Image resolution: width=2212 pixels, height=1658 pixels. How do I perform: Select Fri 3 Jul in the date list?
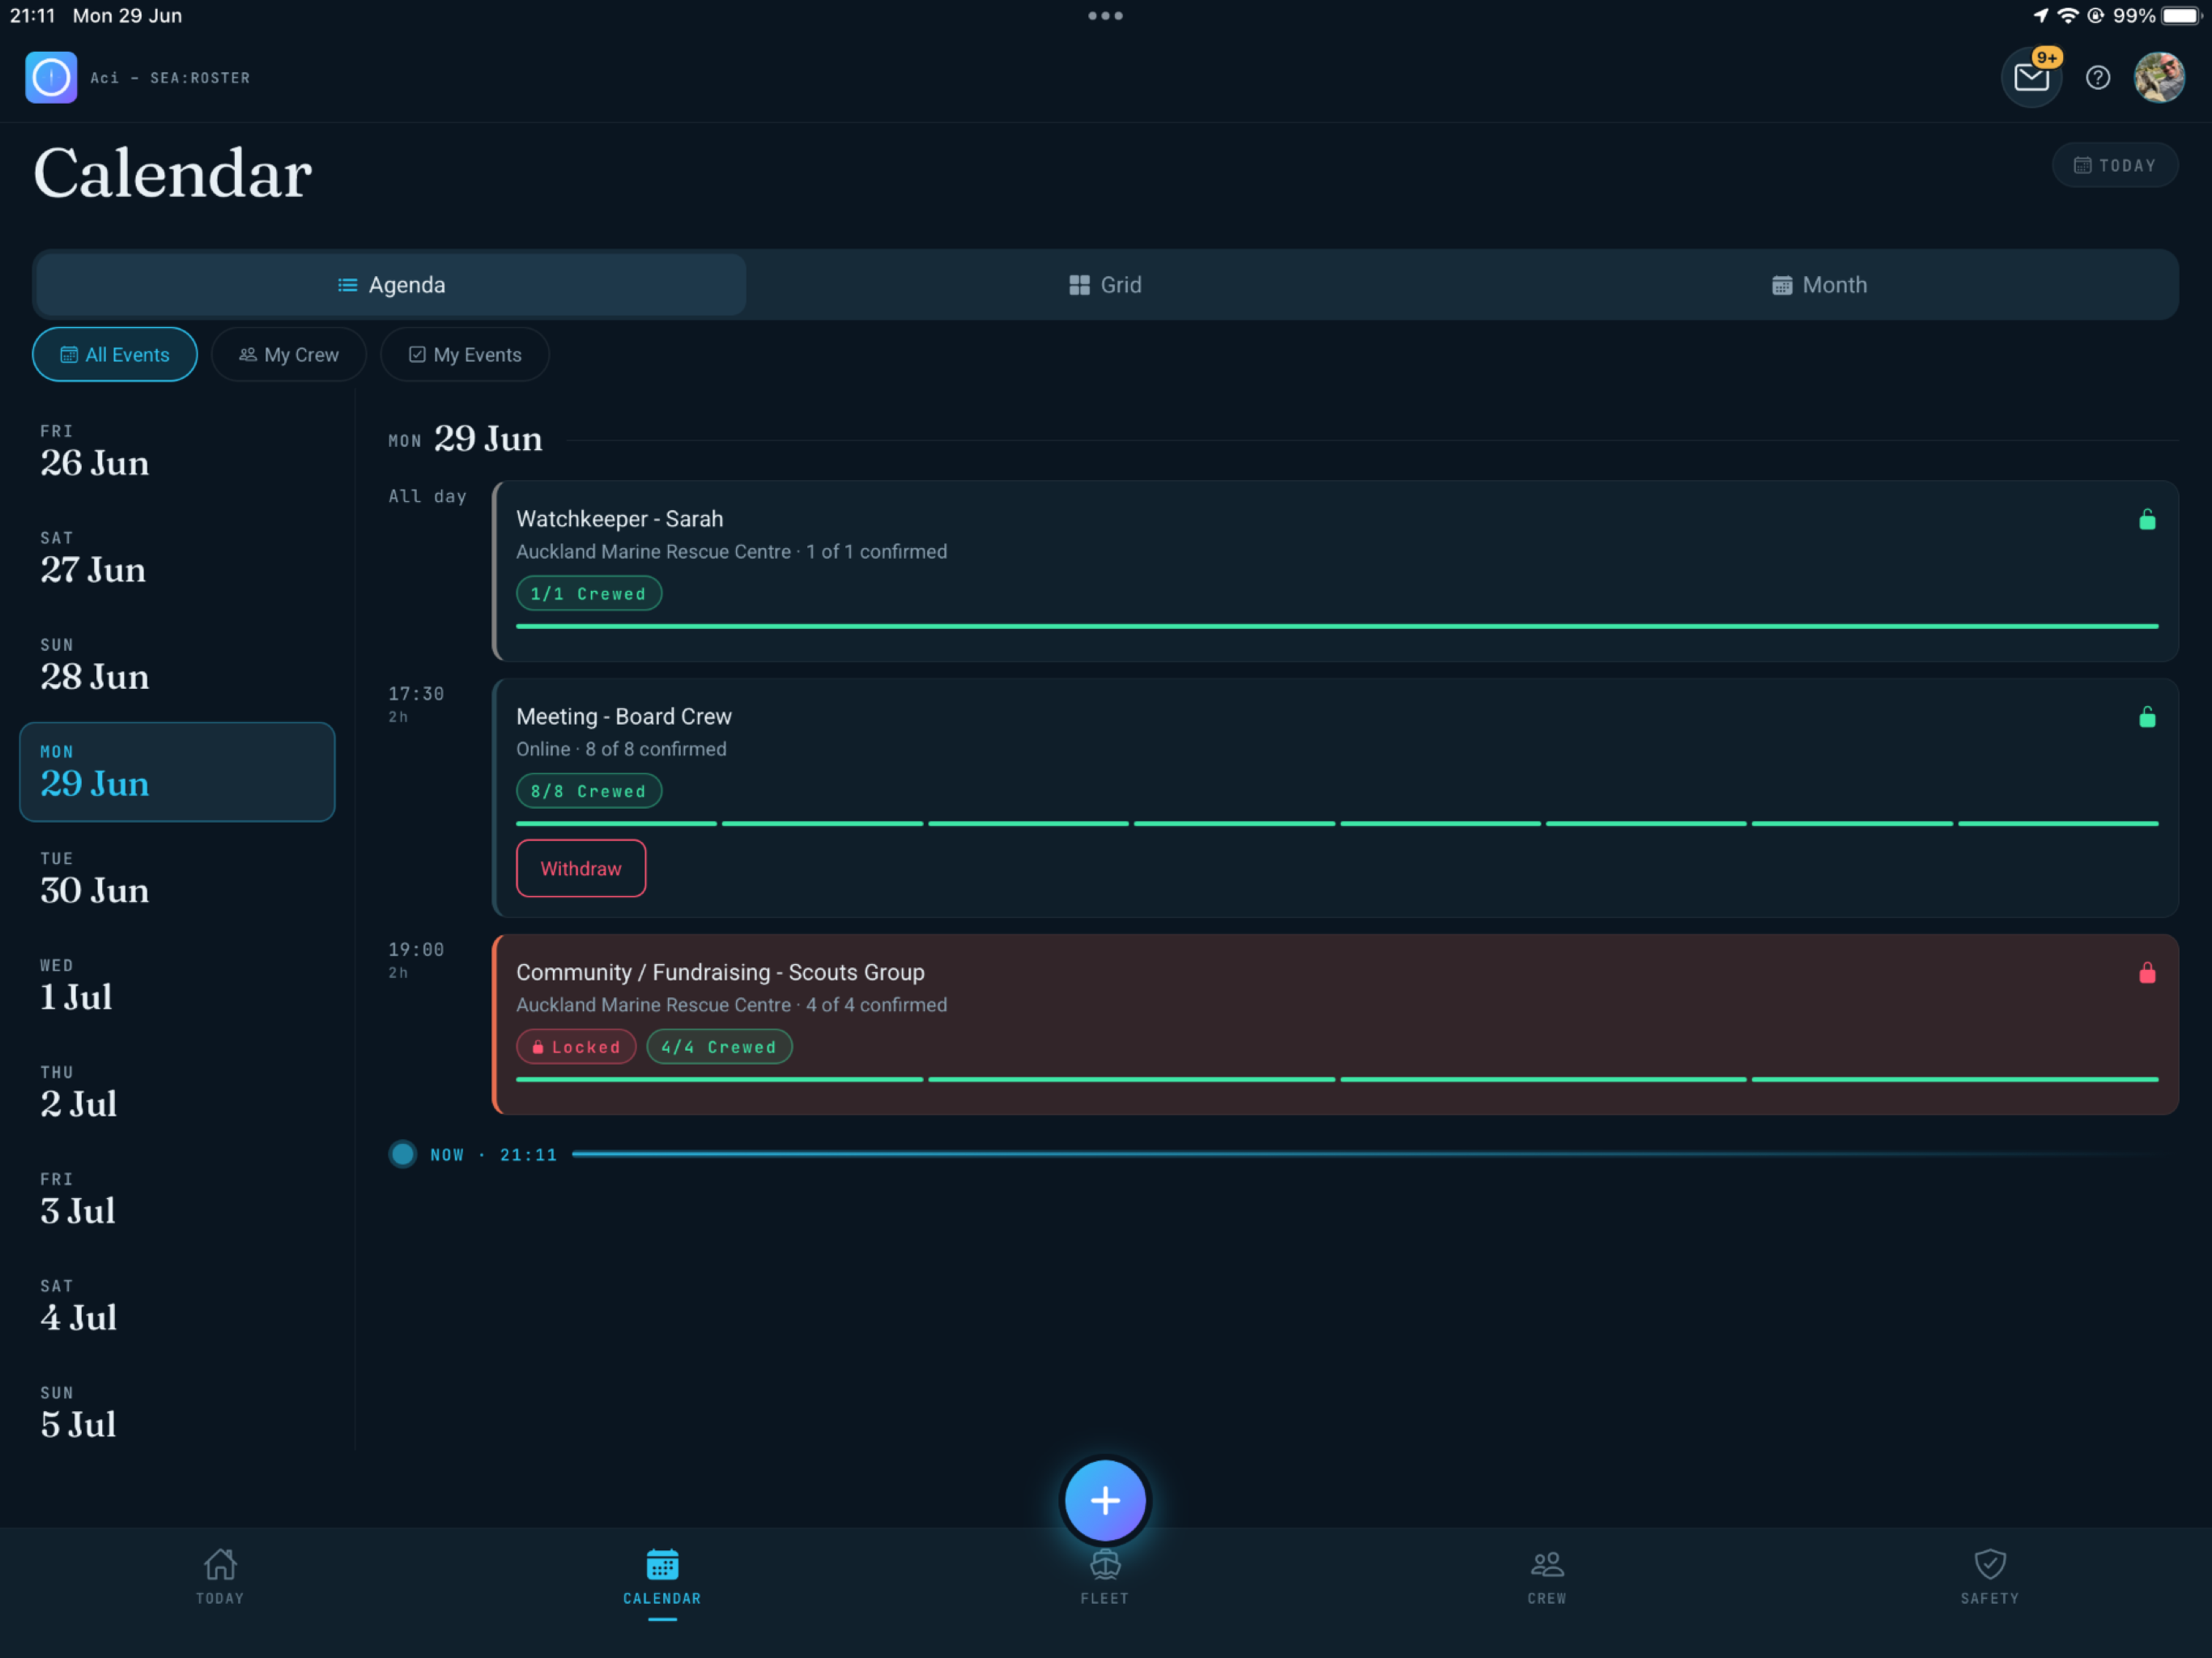(x=177, y=1200)
